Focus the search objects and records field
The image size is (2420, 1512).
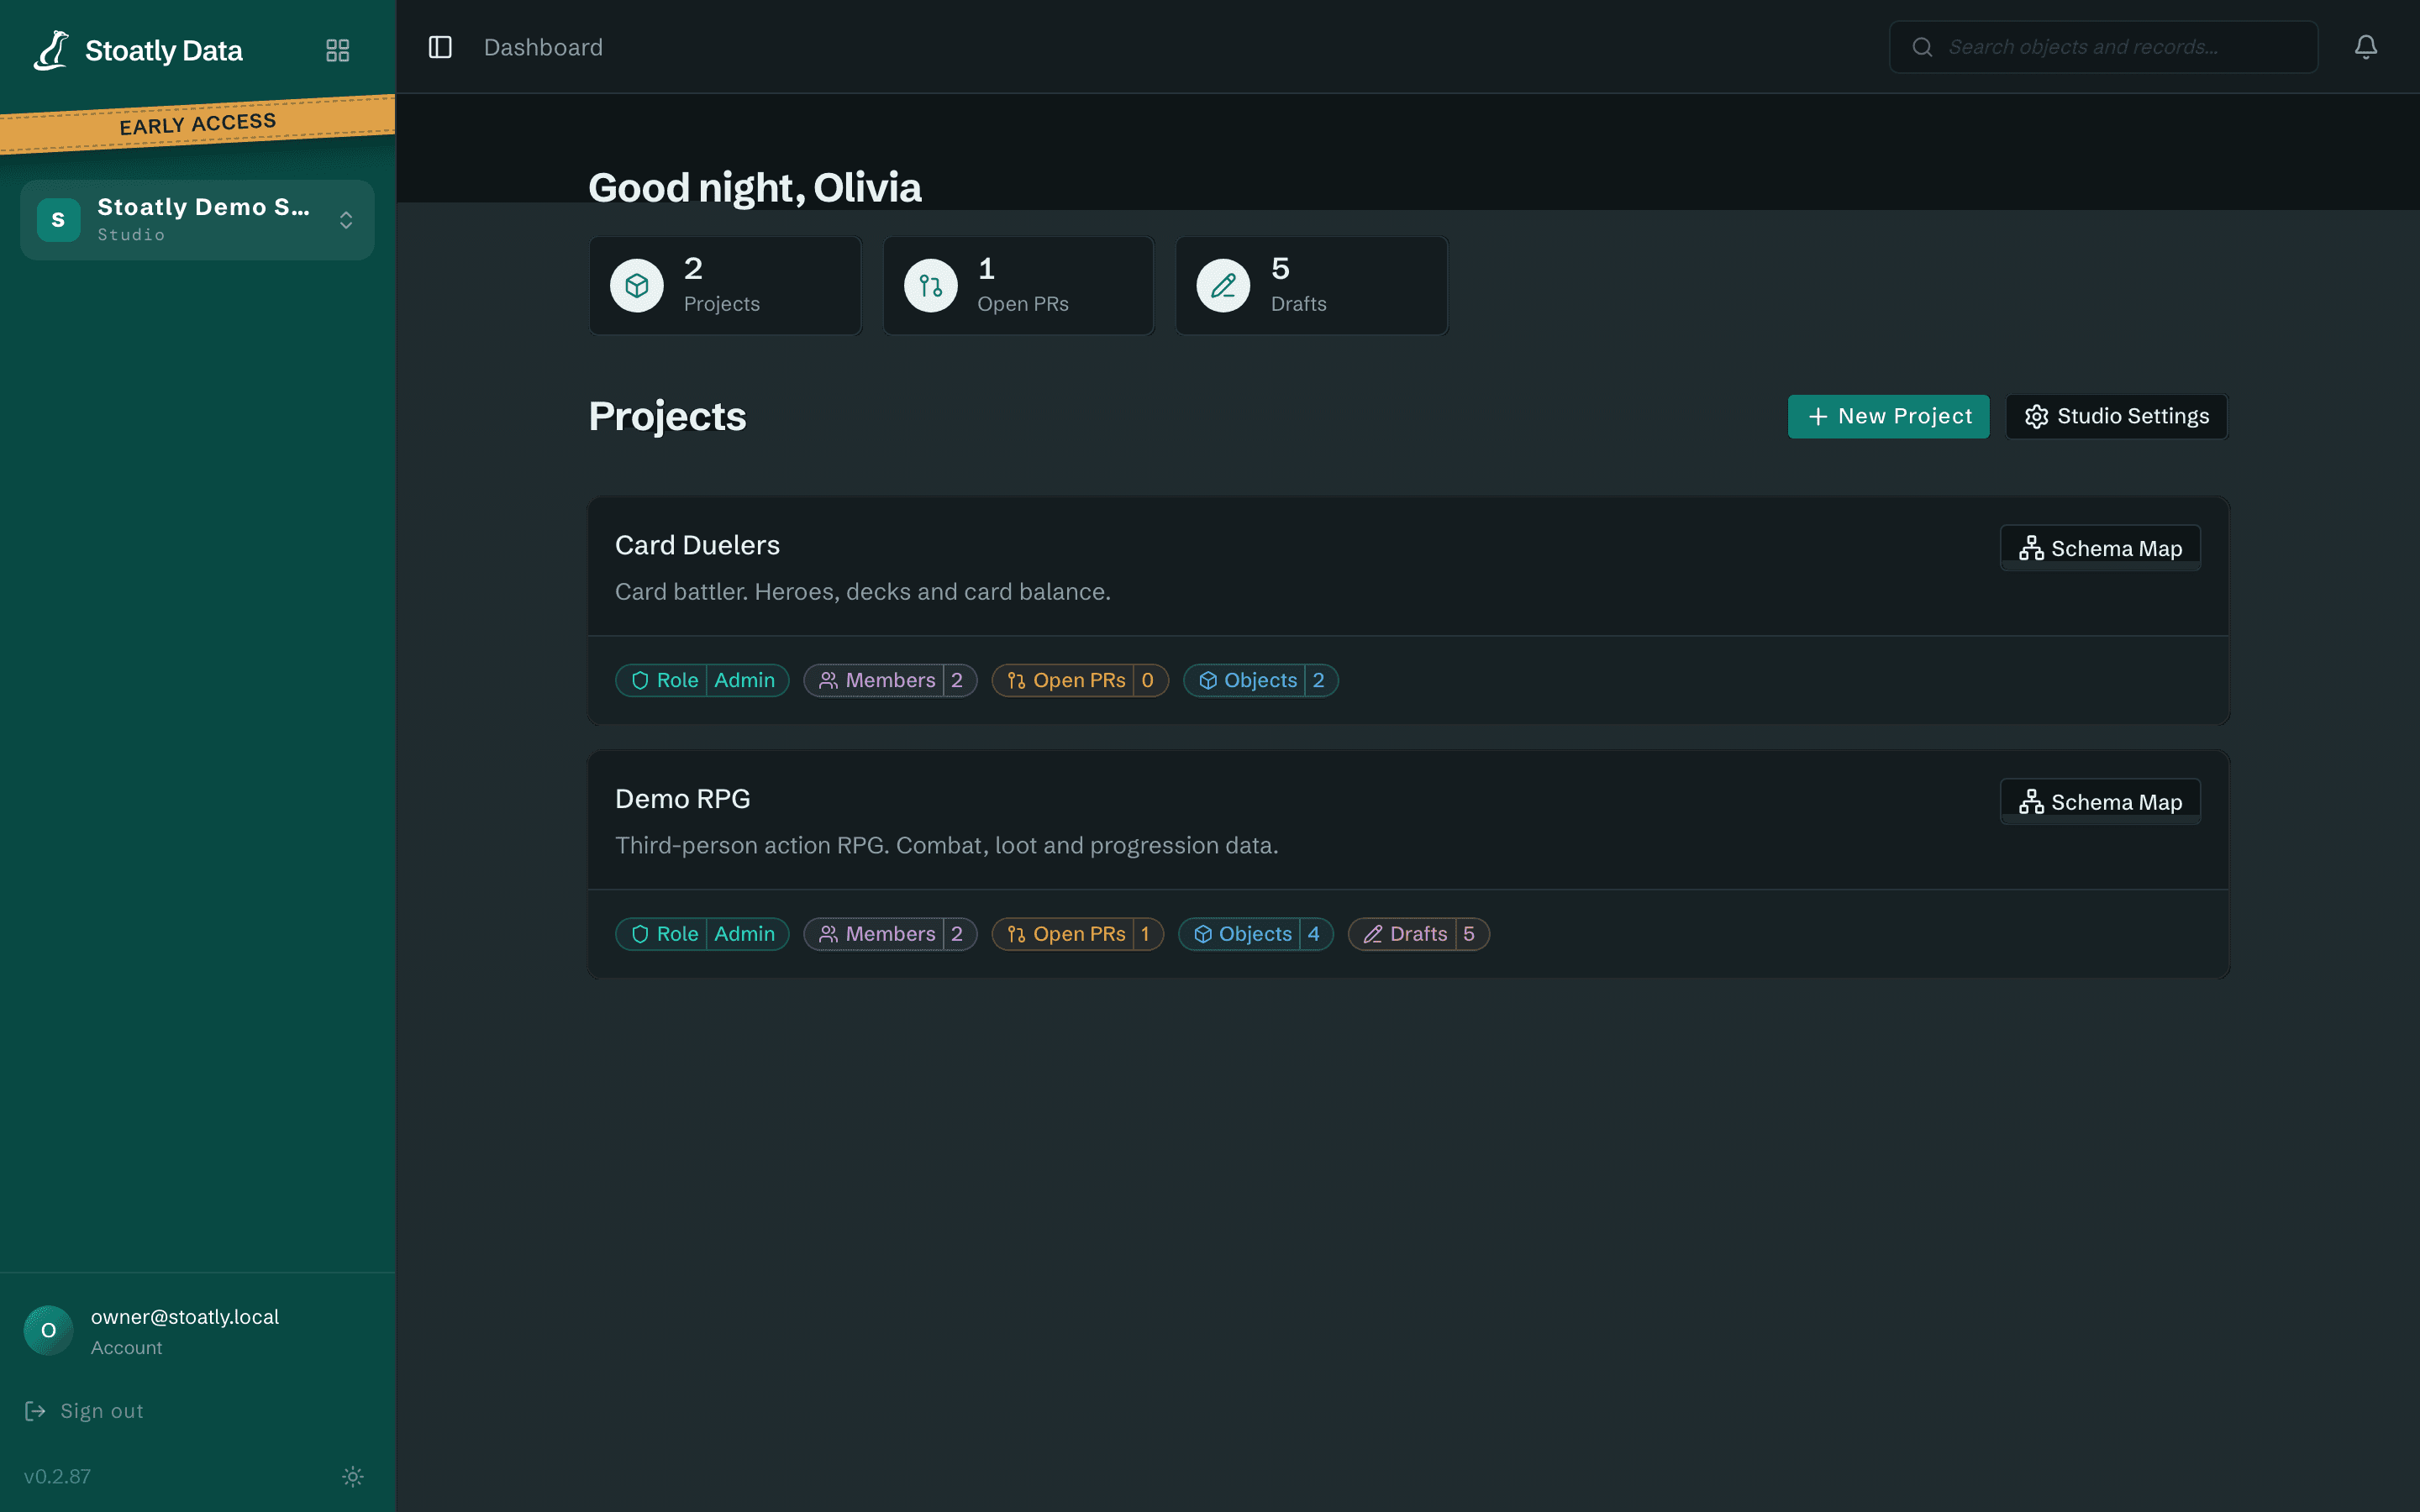coord(2103,47)
